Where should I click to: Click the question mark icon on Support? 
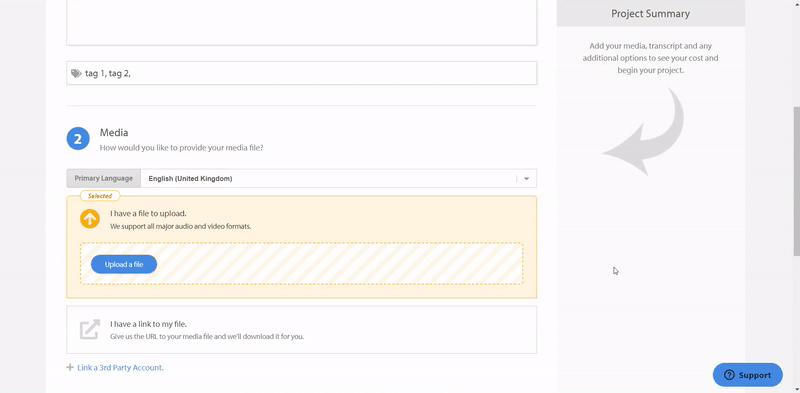[729, 375]
